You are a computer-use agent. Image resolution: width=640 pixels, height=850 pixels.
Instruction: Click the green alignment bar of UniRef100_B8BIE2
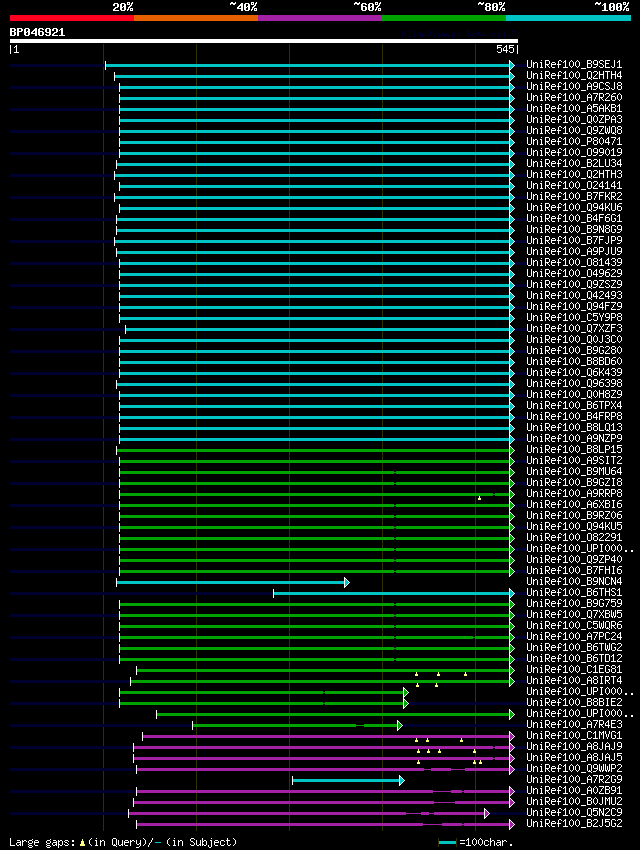pyautogui.click(x=263, y=704)
